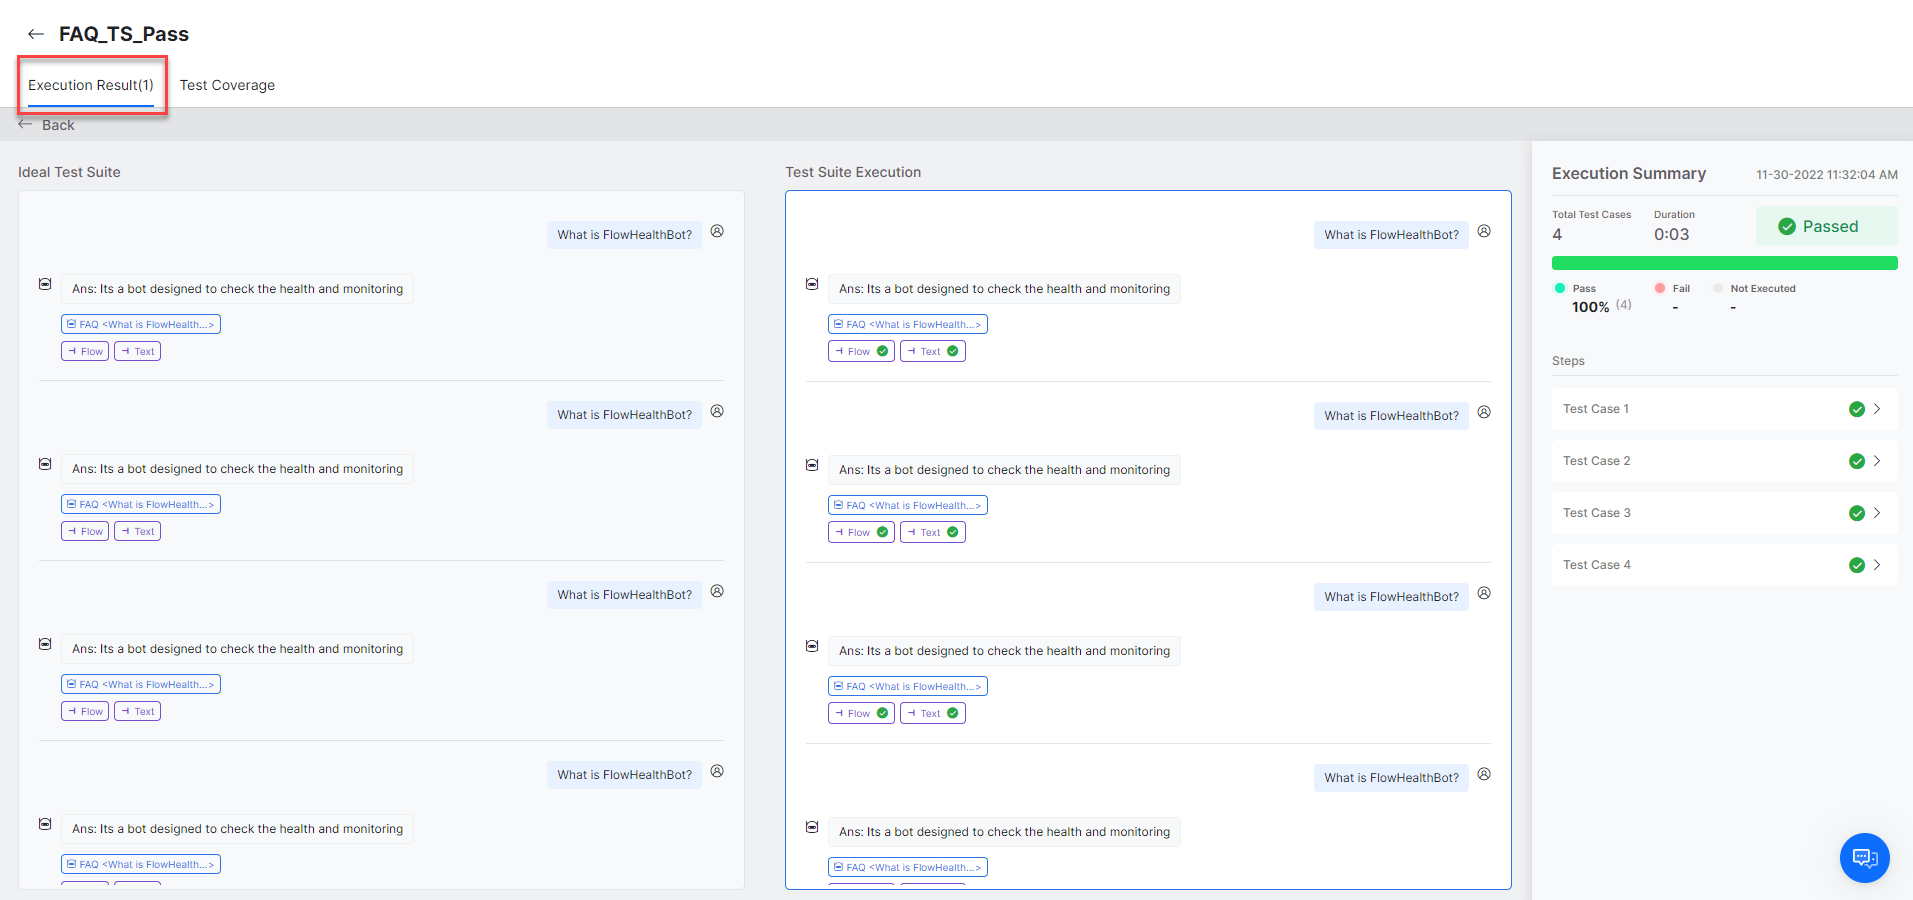This screenshot has width=1913, height=900.
Task: Click first FAQ tag in Ideal Test Suite
Action: pyautogui.click(x=141, y=324)
